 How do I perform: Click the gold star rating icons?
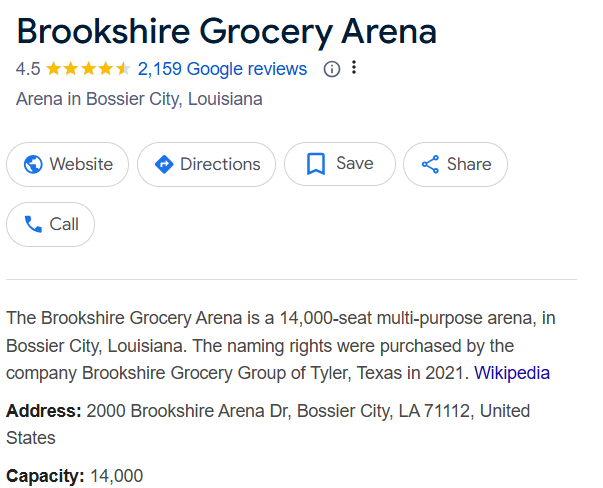[88, 69]
